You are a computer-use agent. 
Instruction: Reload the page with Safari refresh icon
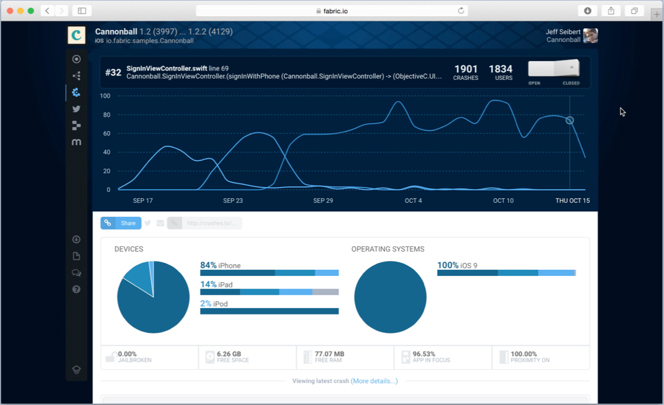[461, 11]
